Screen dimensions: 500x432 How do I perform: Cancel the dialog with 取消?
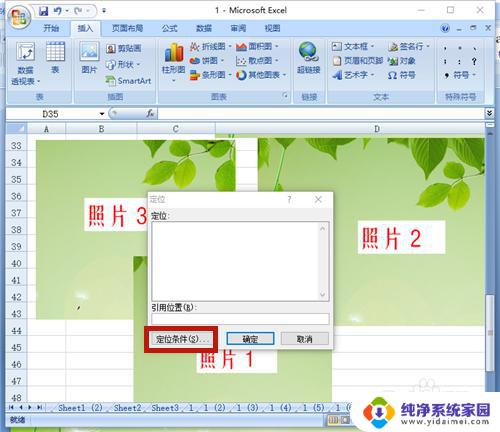tap(305, 339)
